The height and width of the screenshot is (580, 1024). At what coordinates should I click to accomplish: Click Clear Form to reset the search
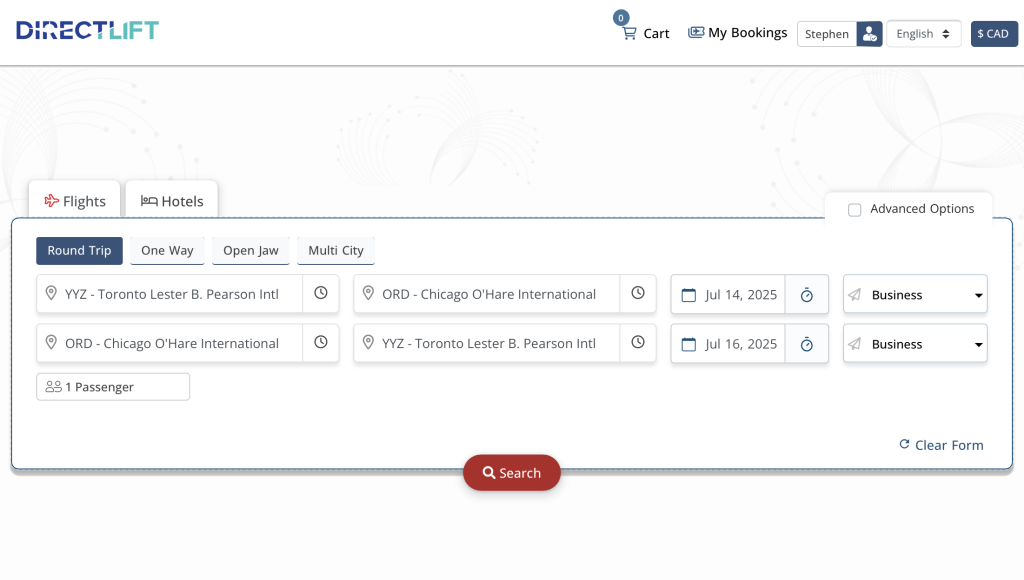pyautogui.click(x=941, y=444)
